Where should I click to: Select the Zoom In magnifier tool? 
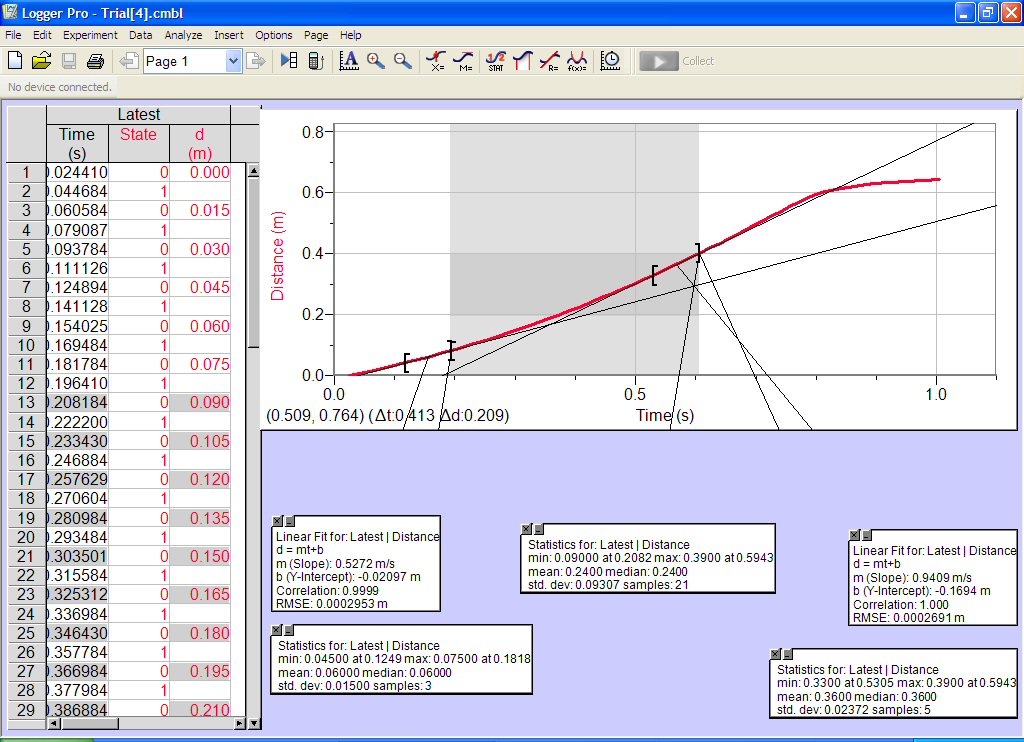pos(376,61)
